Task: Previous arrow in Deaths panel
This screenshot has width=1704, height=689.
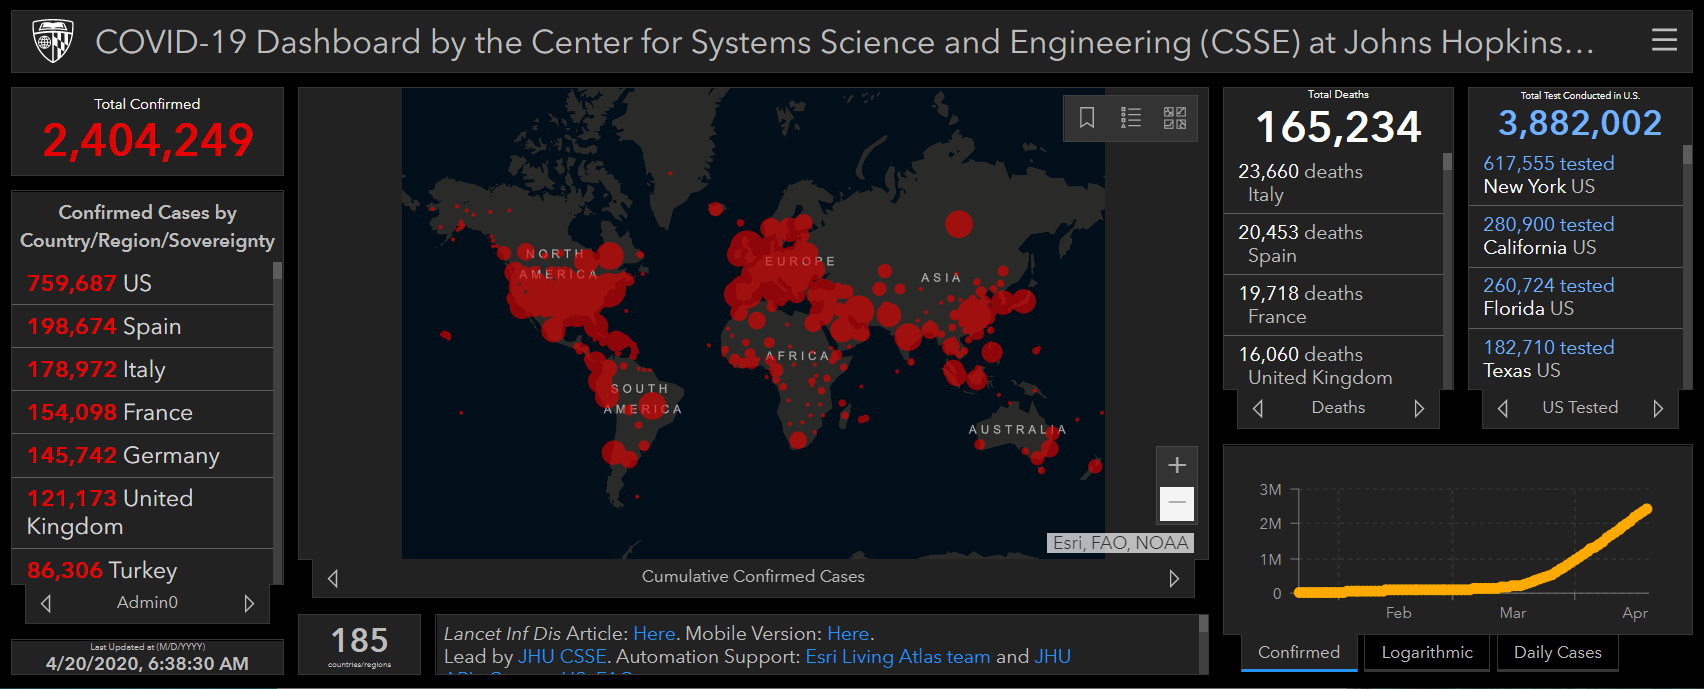Action: pyautogui.click(x=1258, y=408)
